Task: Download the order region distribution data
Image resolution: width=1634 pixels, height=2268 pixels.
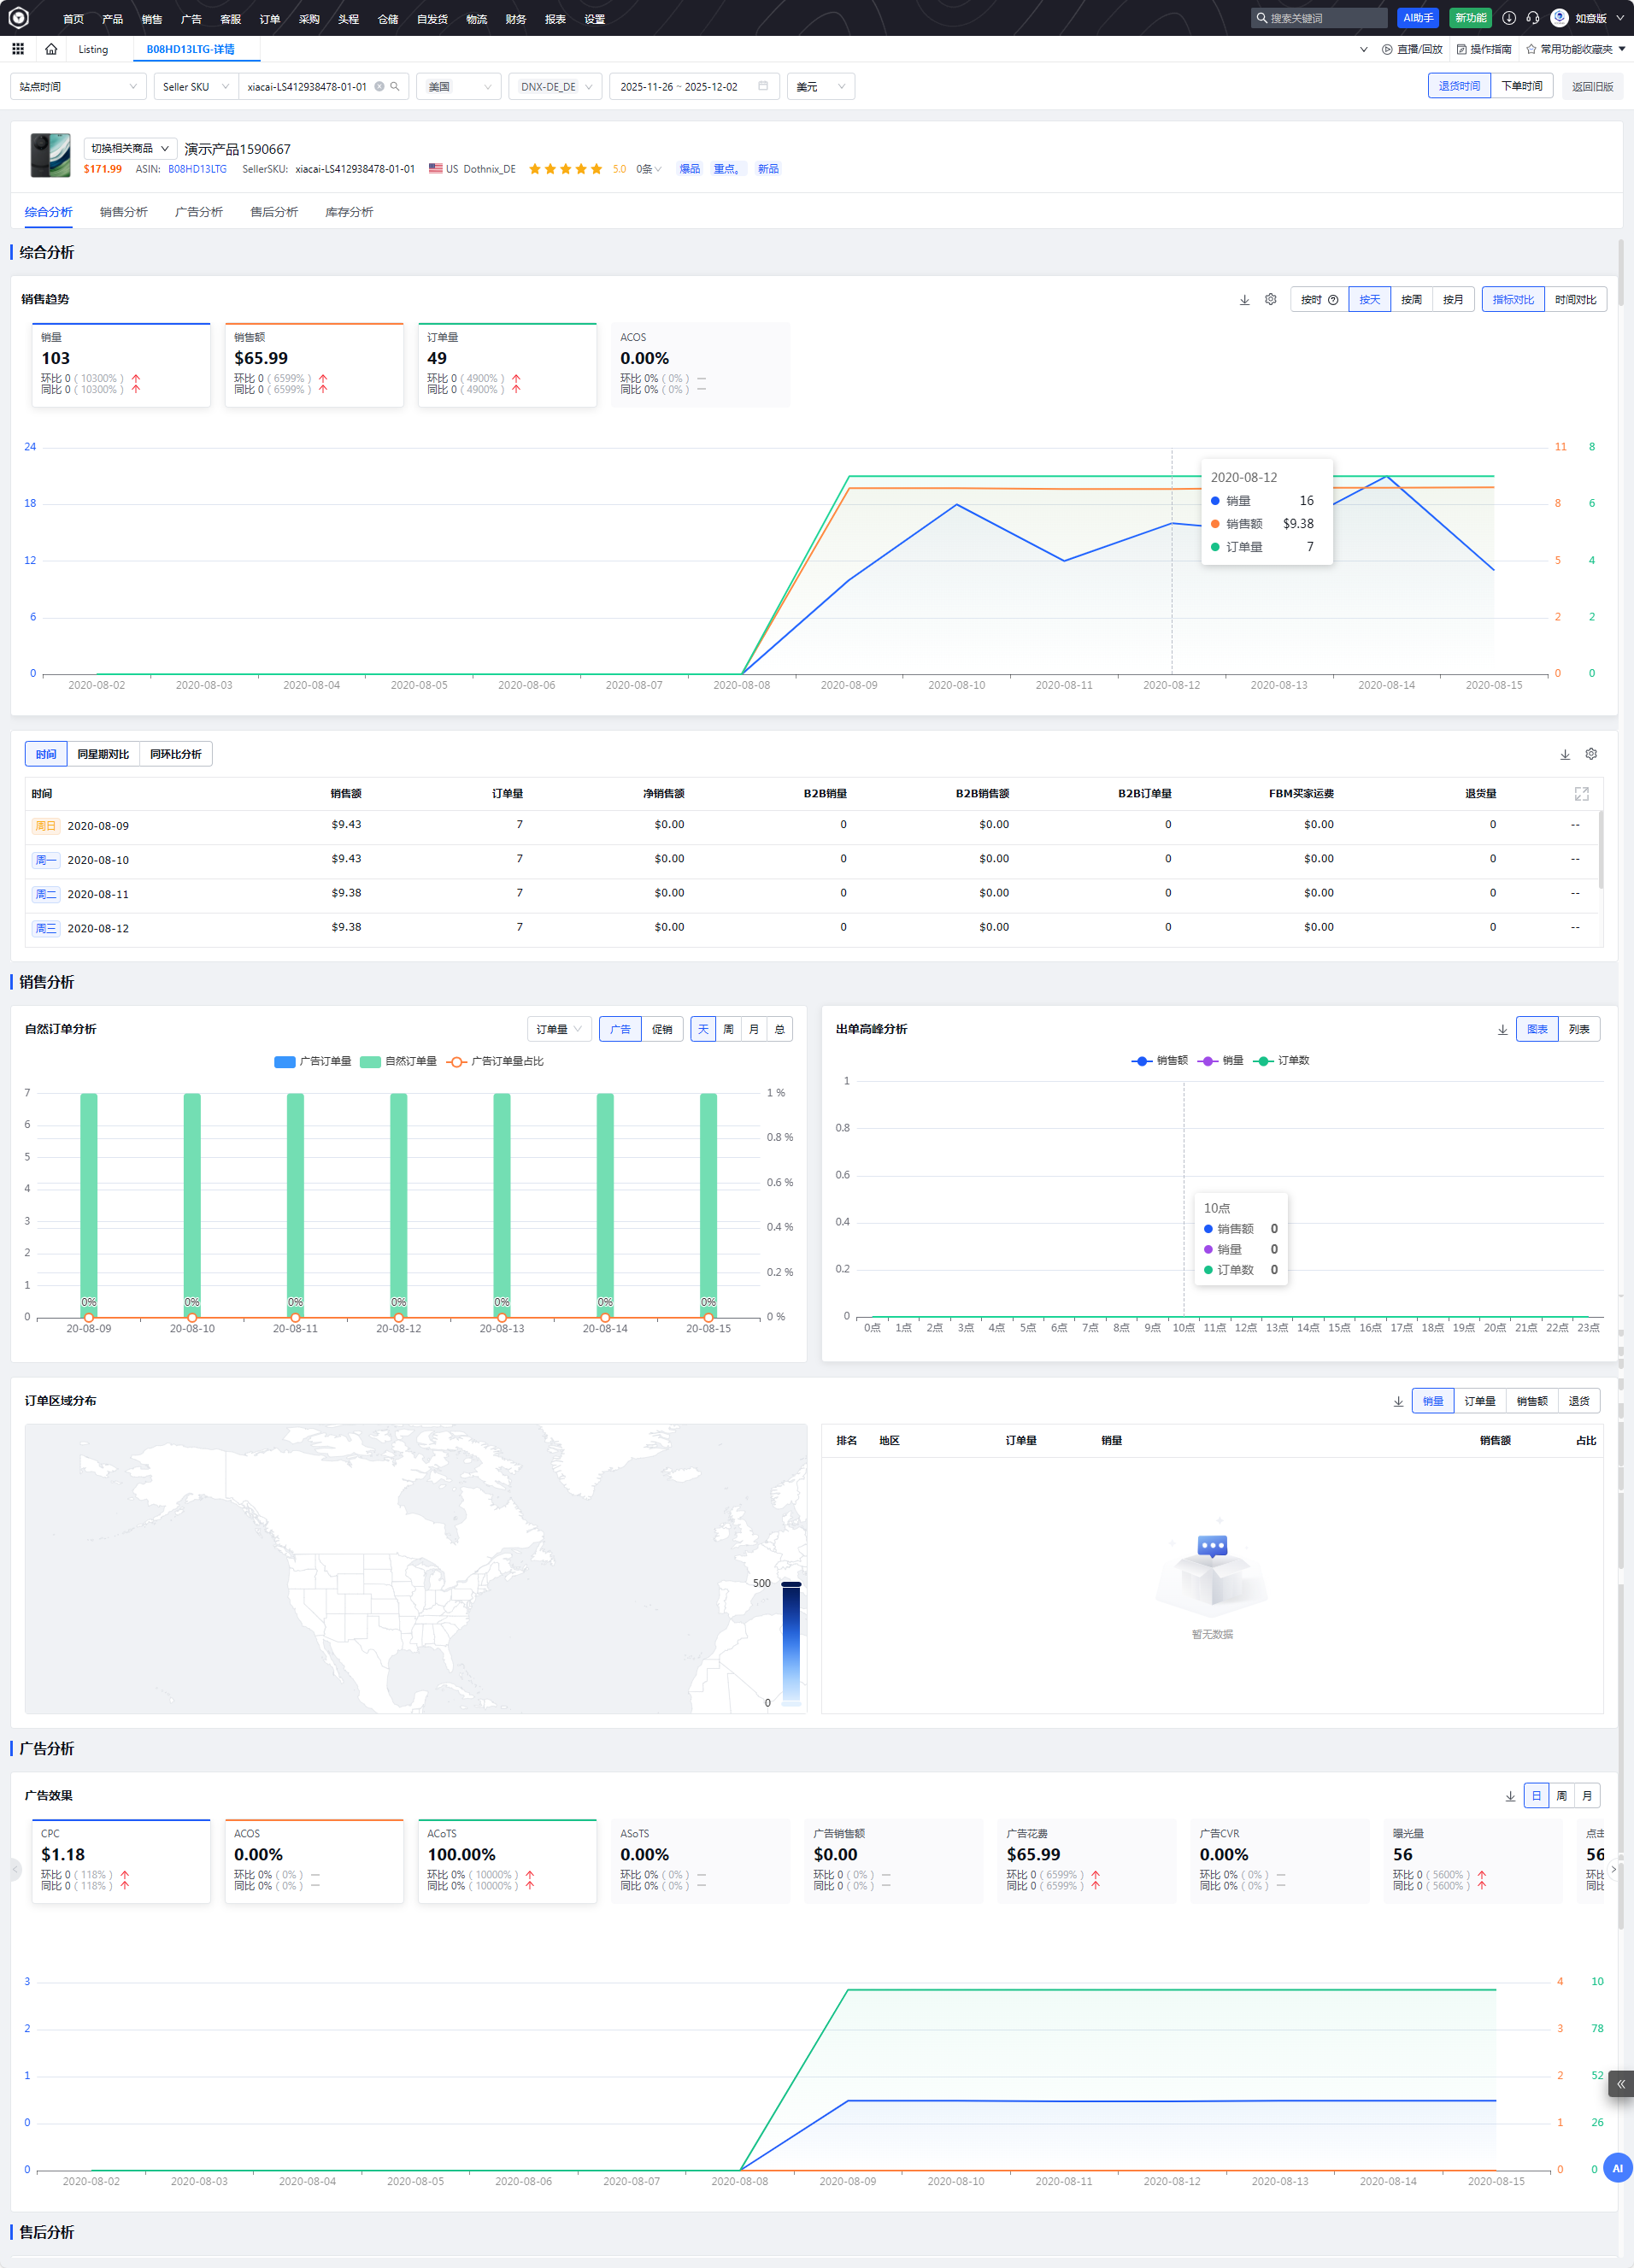Action: pos(1397,1402)
